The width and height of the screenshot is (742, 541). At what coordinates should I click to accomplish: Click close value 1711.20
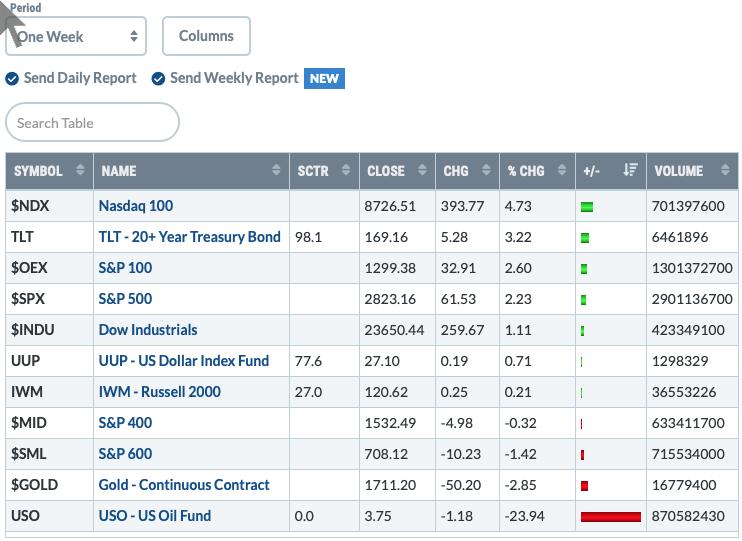point(390,485)
